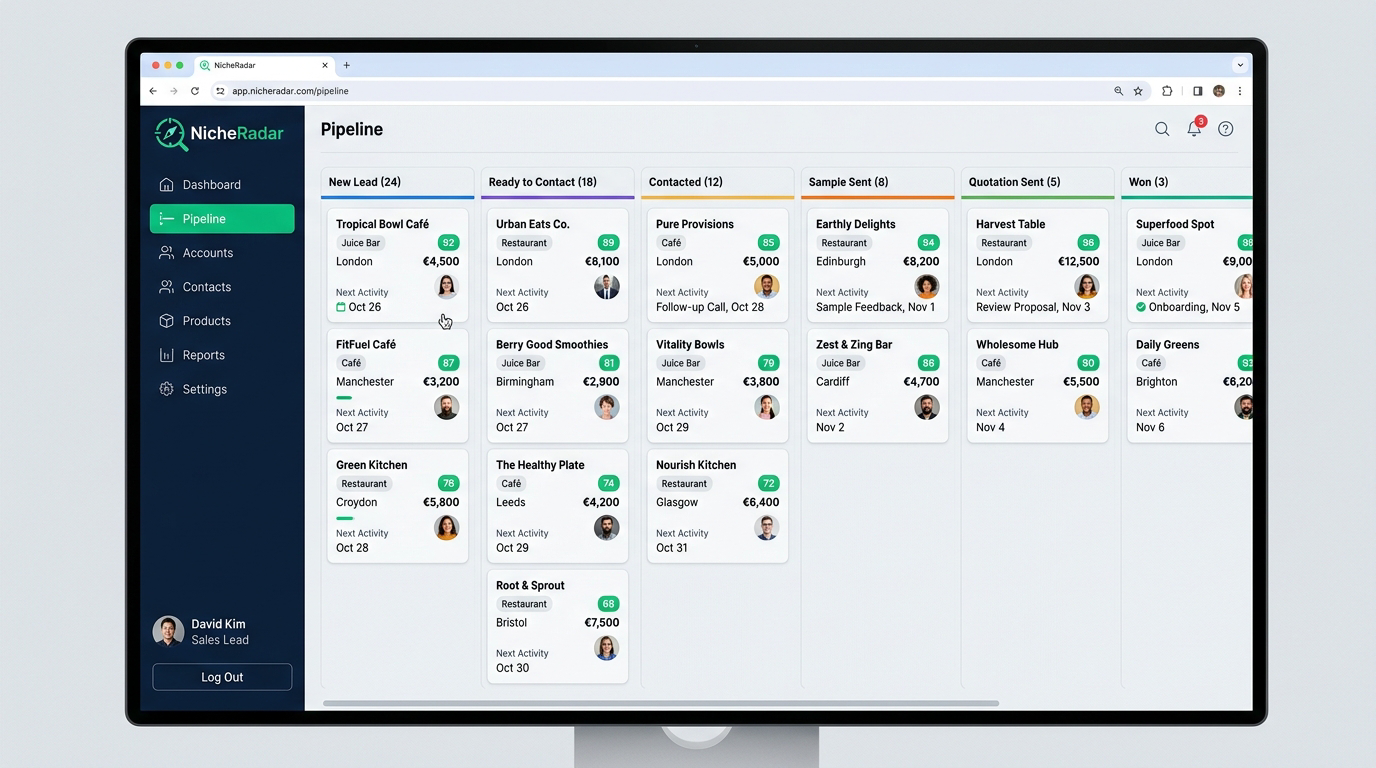Open the Berry Good Smoothies card
The width and height of the screenshot is (1376, 768).
(558, 385)
